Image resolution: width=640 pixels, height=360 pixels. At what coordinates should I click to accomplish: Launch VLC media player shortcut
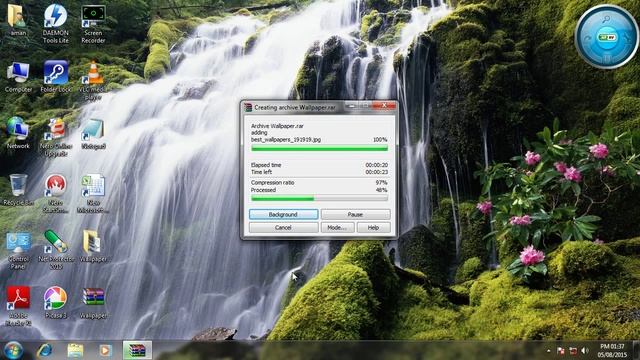(93, 80)
